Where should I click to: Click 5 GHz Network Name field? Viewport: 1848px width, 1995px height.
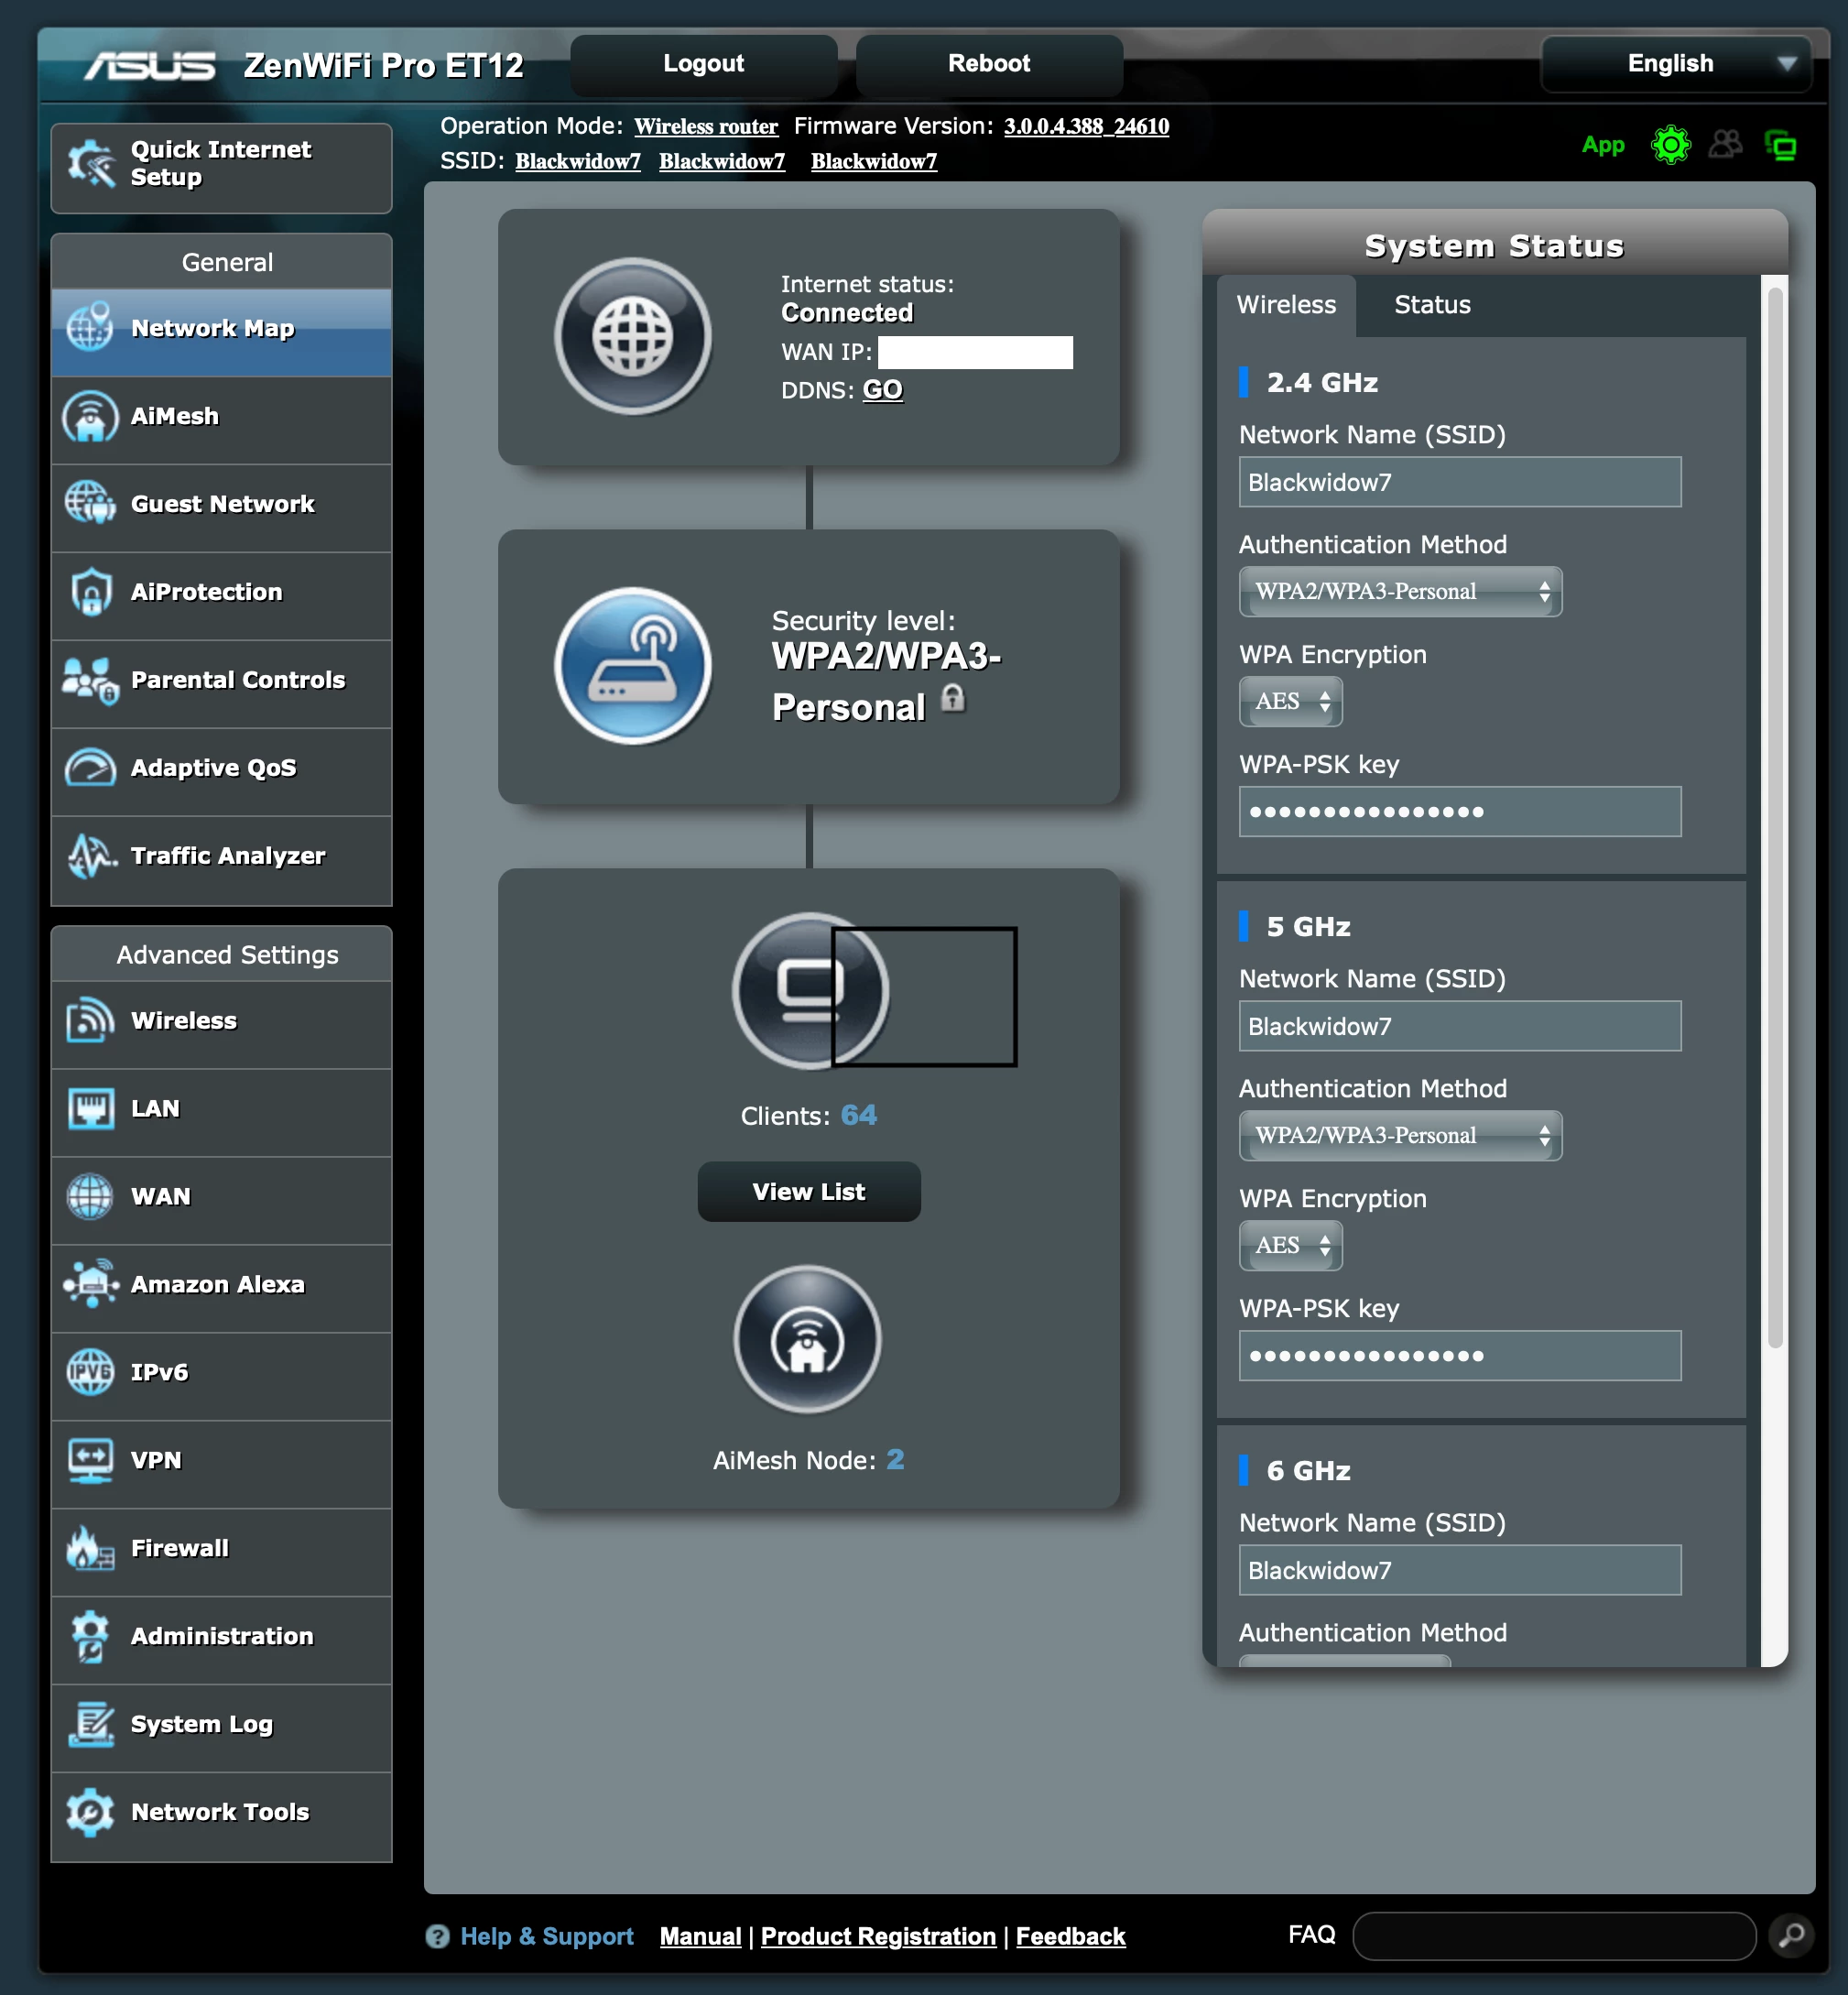(1460, 1026)
